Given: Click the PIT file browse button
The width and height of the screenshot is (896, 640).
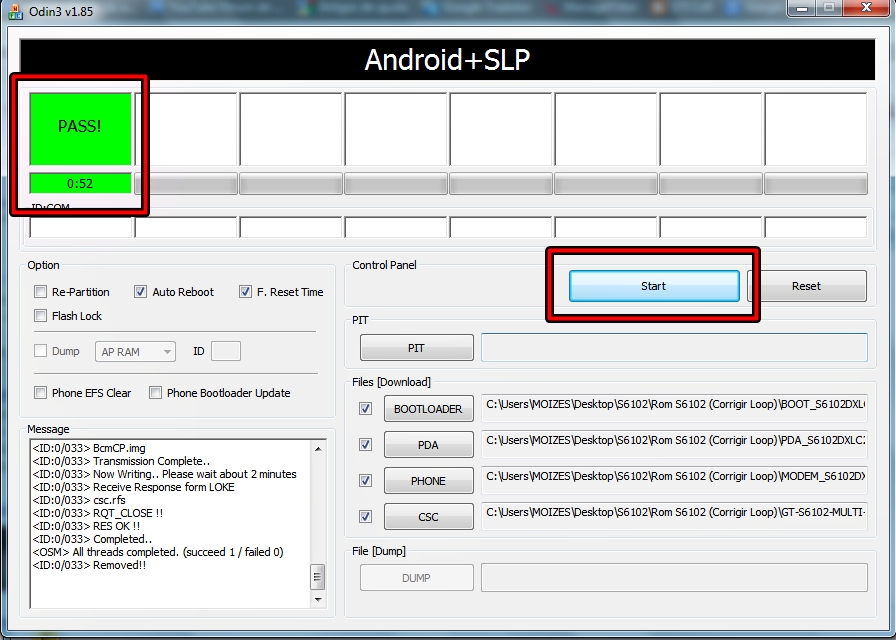Looking at the screenshot, I should pyautogui.click(x=417, y=348).
